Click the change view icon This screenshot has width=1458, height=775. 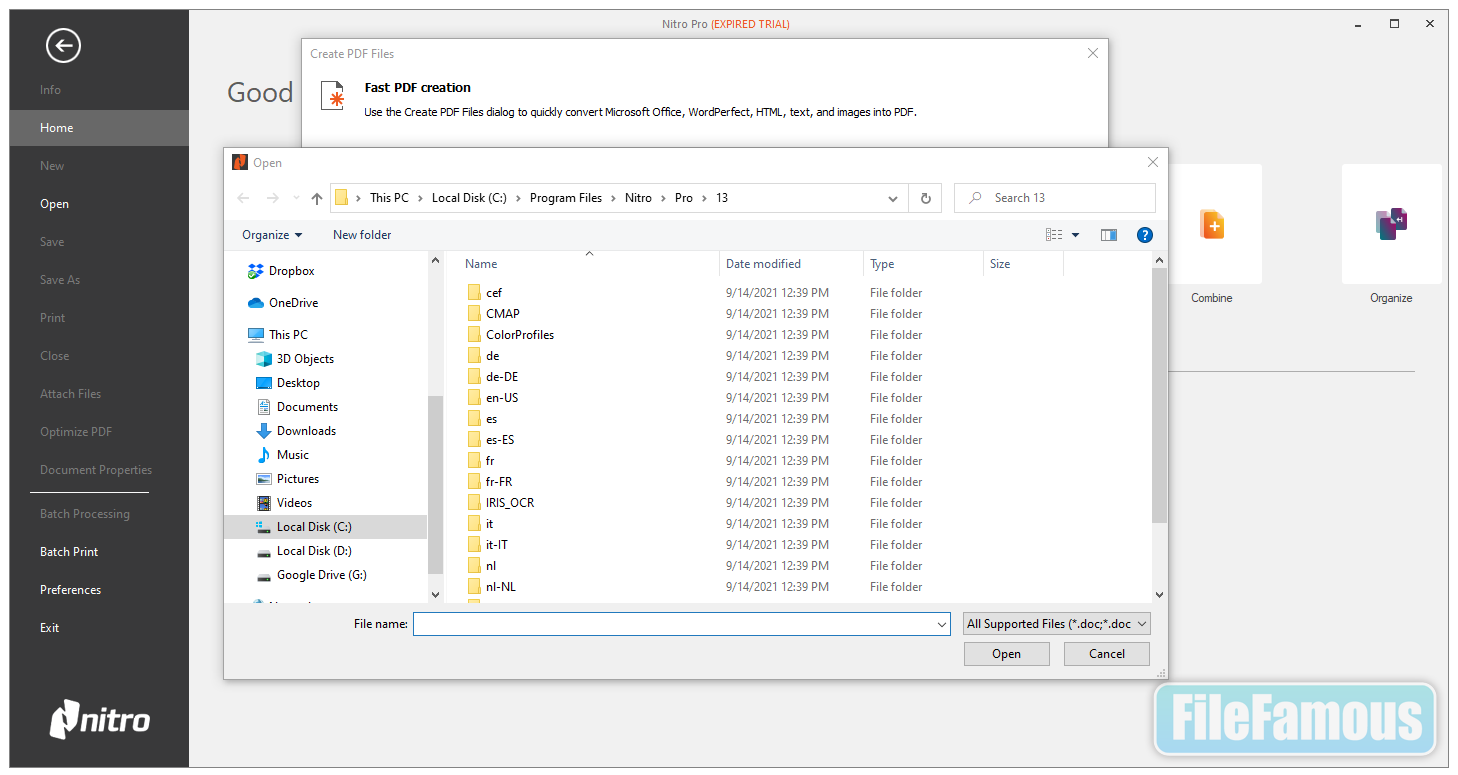1054,235
